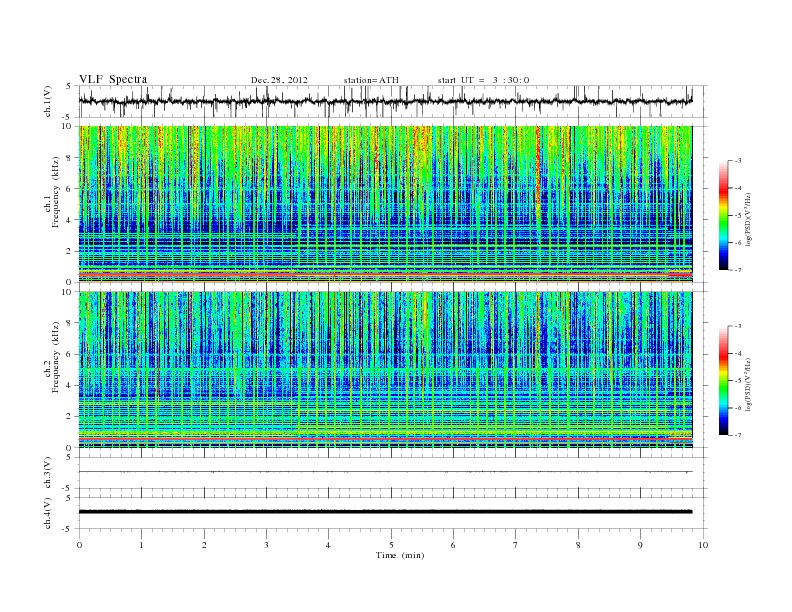Click the ch.1 PSD color scale bar
This screenshot has height=612, width=792.
[x=723, y=215]
